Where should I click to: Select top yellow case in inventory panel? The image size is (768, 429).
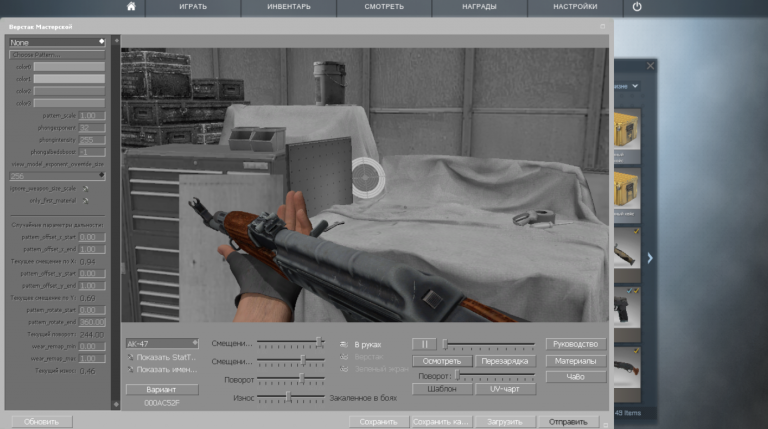pyautogui.click(x=627, y=136)
